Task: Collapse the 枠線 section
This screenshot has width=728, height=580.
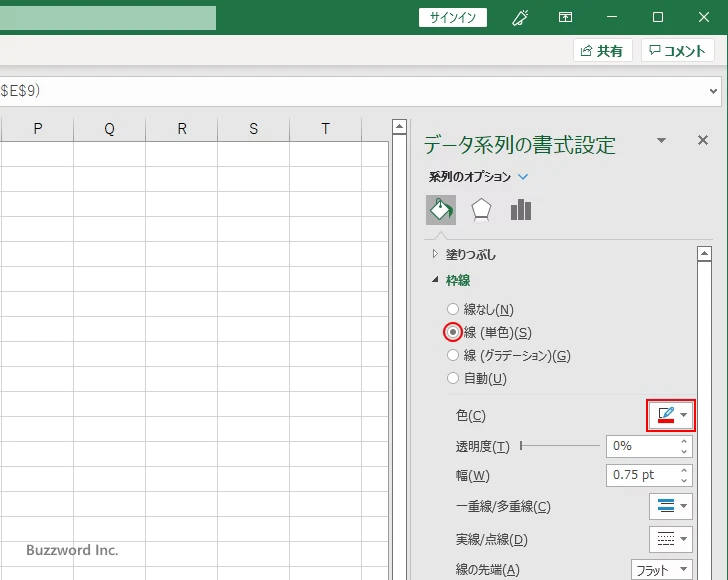Action: 435,280
